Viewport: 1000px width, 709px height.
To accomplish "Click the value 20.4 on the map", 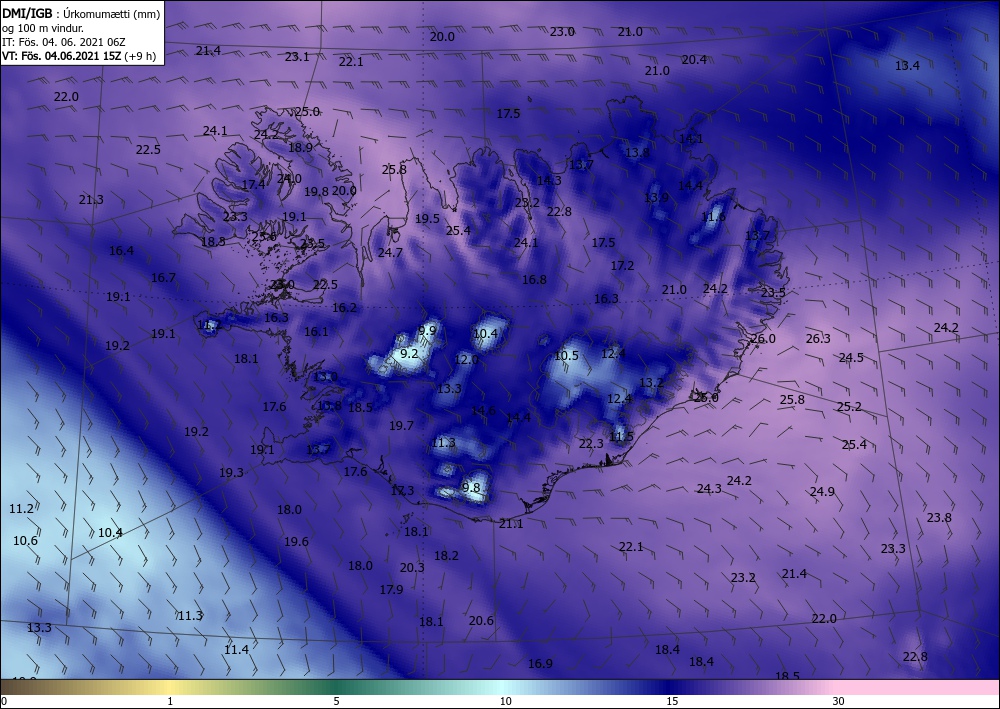I will coord(694,59).
